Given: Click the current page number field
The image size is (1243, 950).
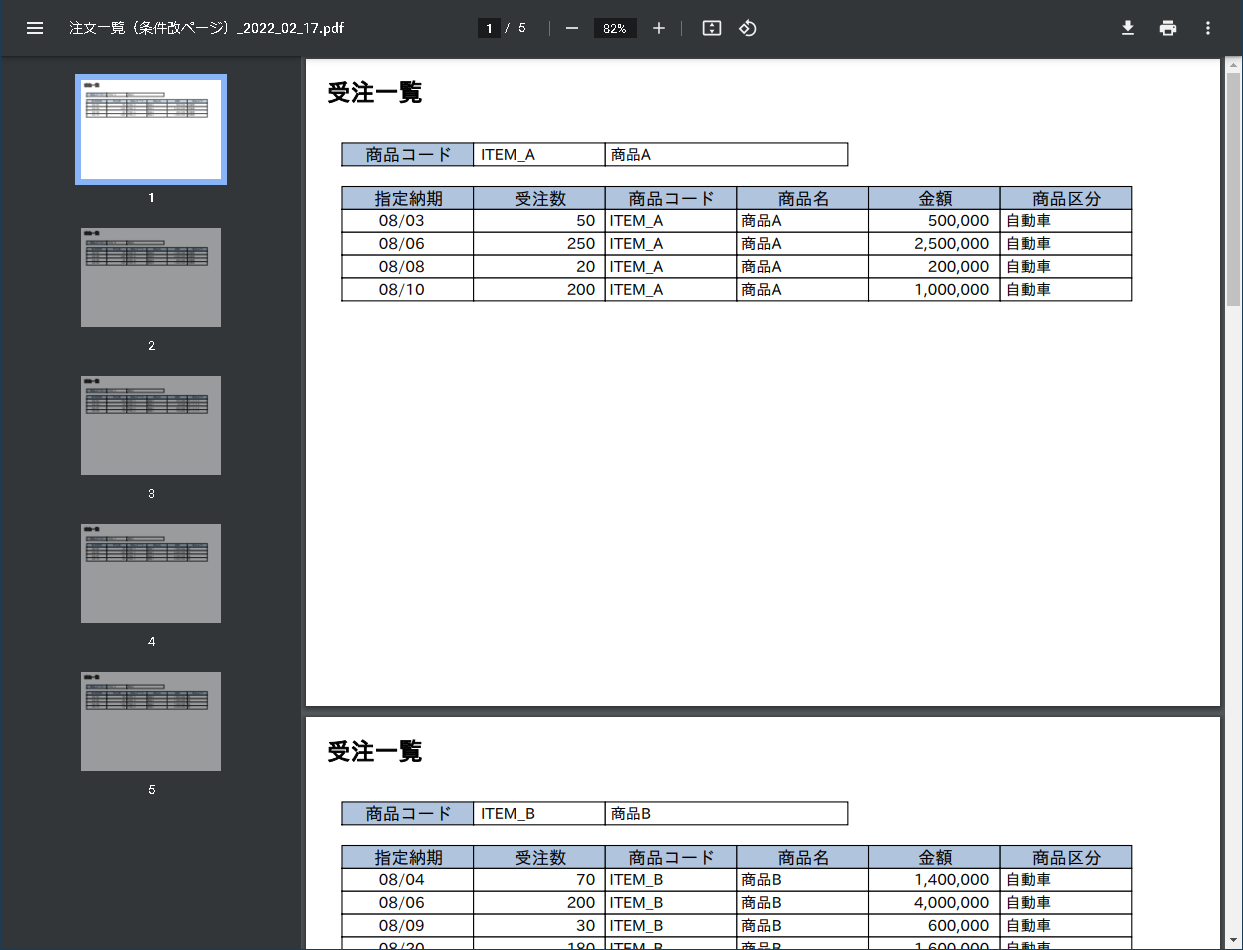Looking at the screenshot, I should pos(489,28).
